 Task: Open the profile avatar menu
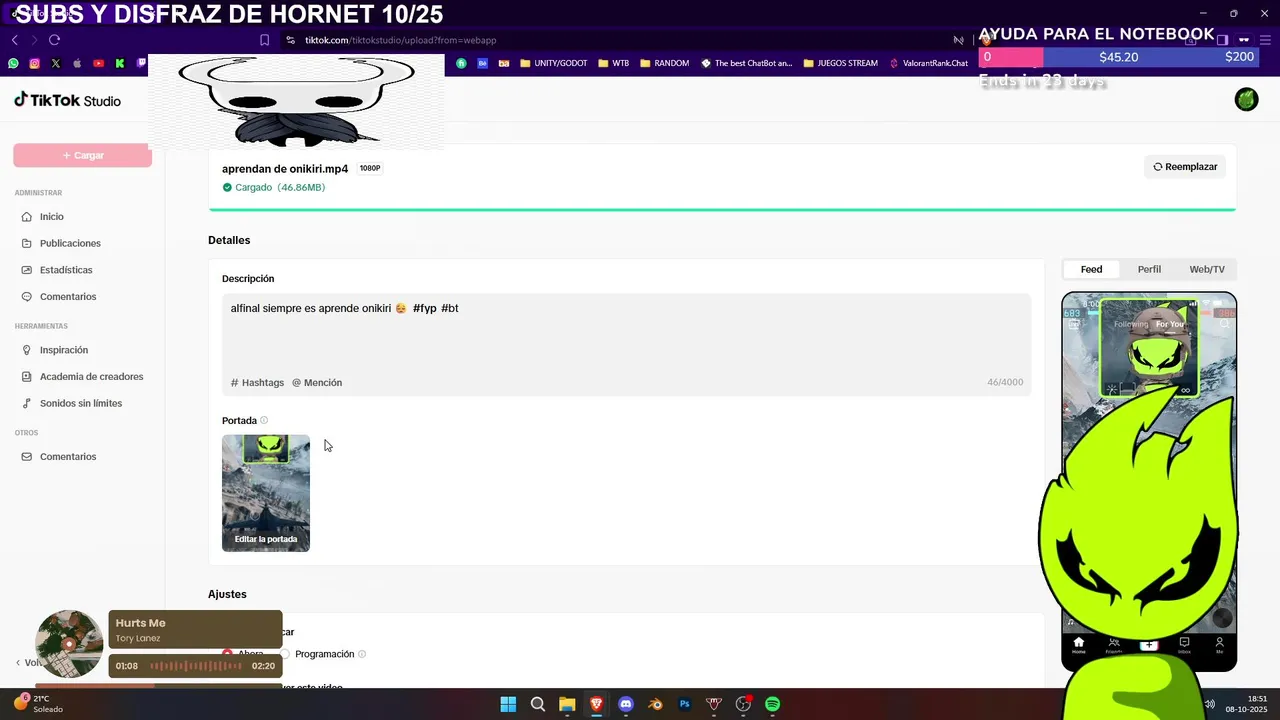[1246, 99]
